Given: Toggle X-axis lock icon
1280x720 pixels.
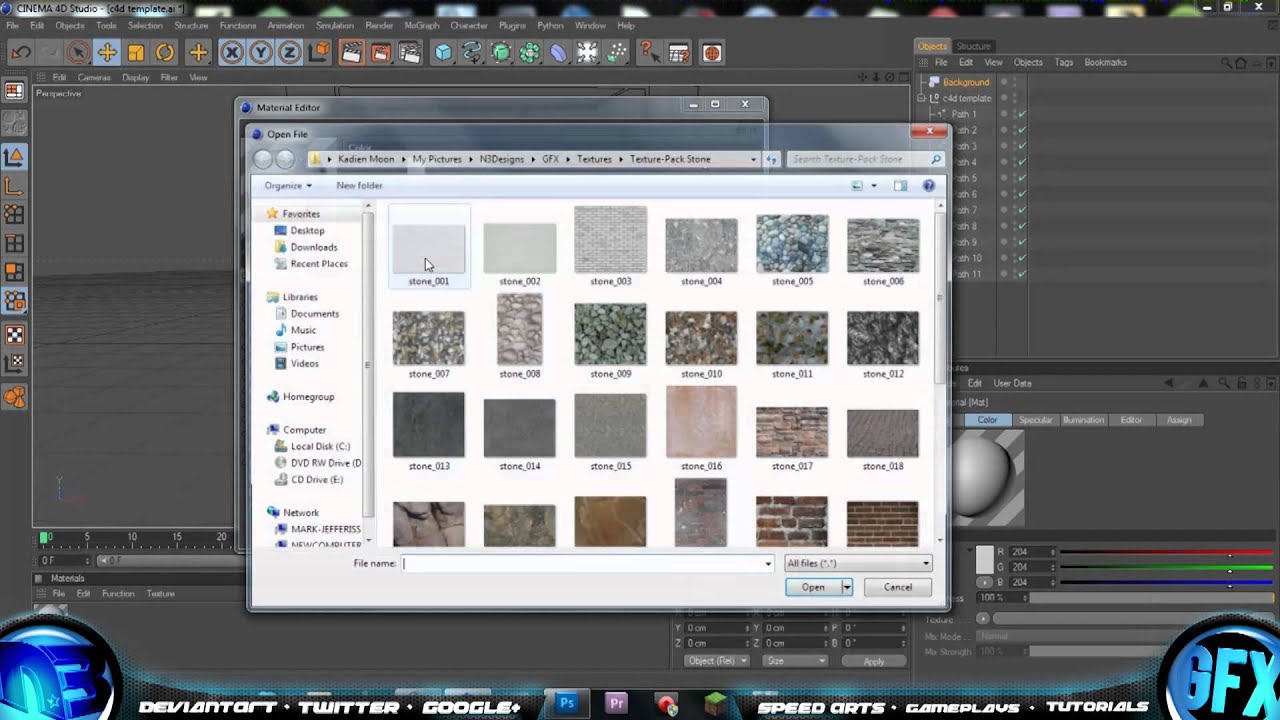Looking at the screenshot, I should pyautogui.click(x=232, y=53).
